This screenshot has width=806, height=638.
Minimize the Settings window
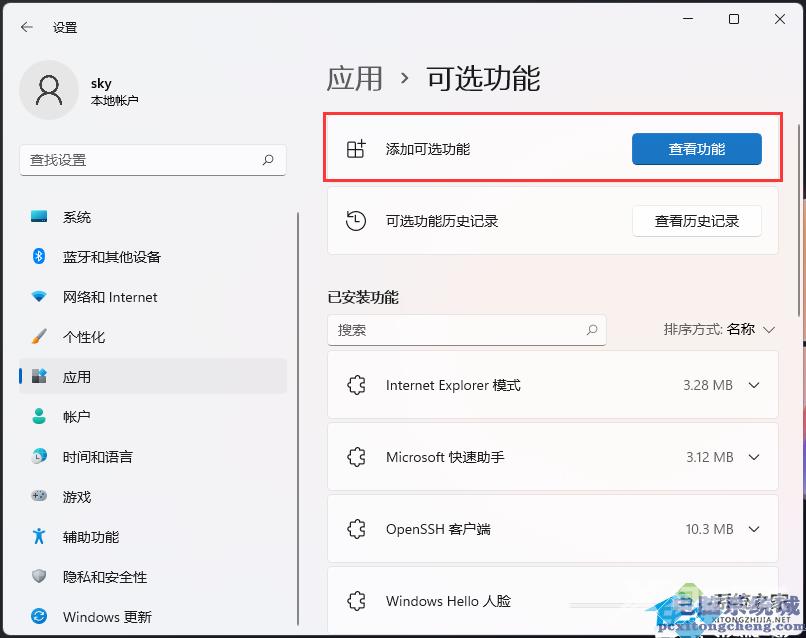coord(688,20)
